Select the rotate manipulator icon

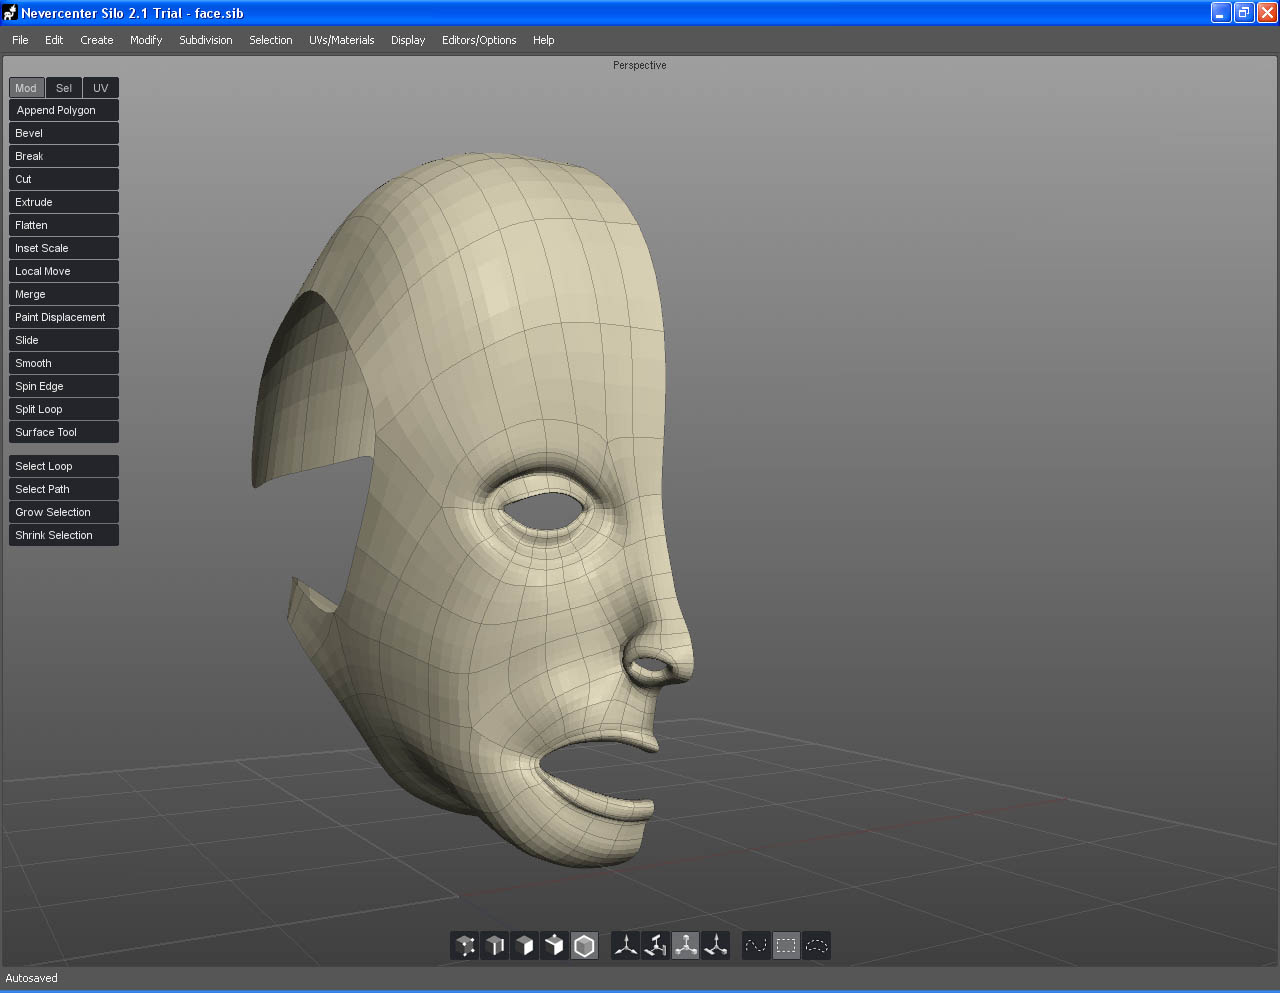656,945
